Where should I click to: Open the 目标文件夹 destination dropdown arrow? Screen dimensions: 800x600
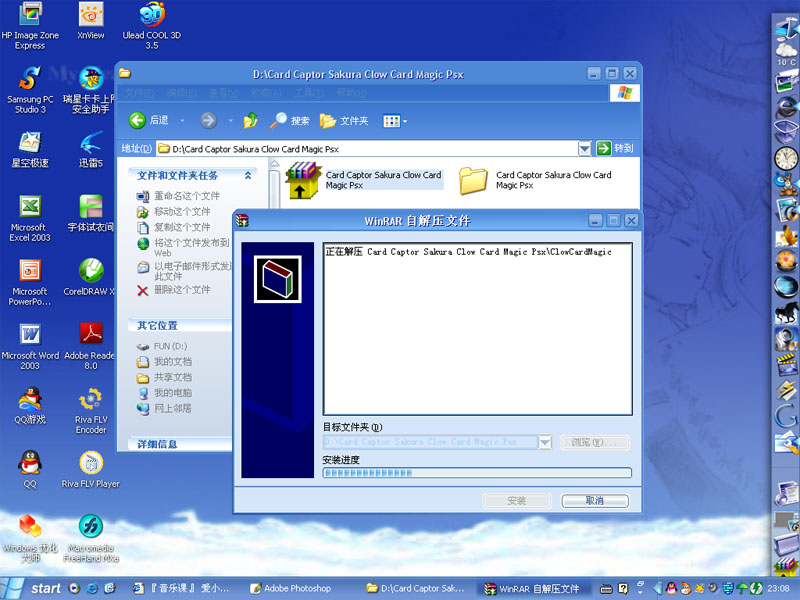(545, 442)
